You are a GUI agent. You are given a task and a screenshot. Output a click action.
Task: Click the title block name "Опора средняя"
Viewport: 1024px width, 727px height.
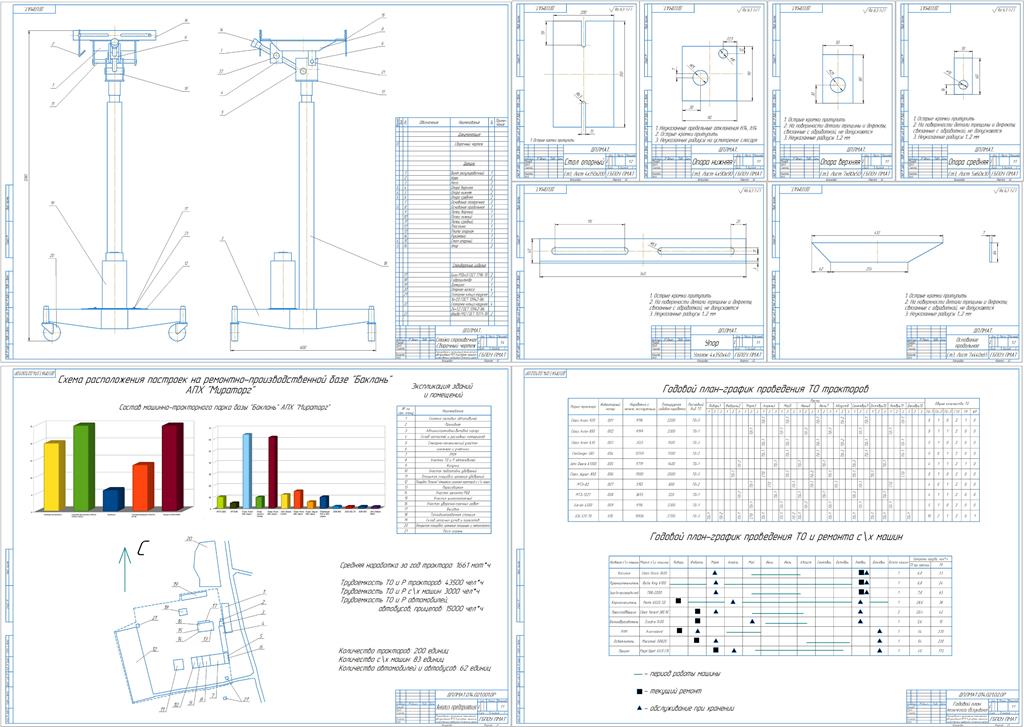coord(968,160)
